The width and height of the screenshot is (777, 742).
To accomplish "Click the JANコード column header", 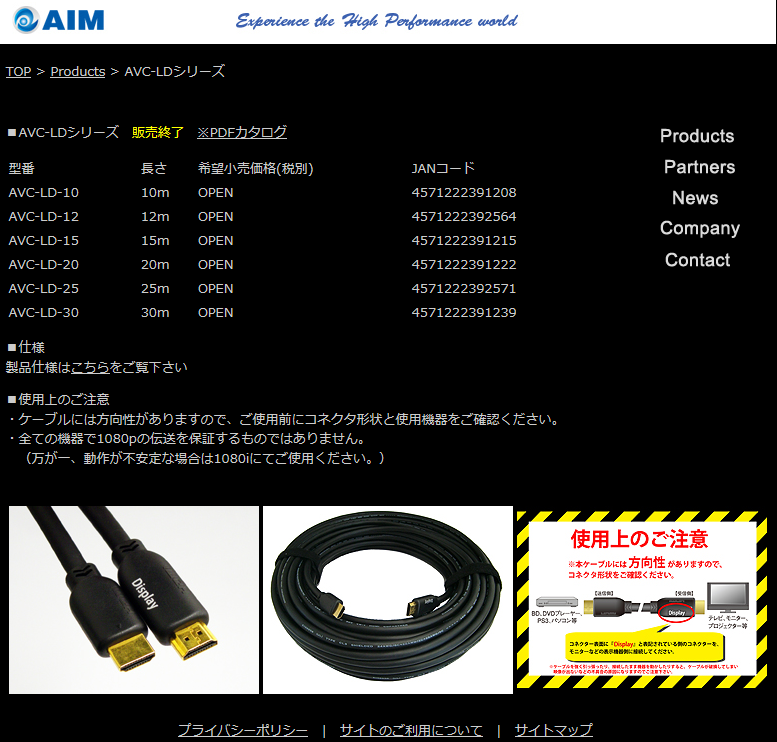I will coord(443,169).
